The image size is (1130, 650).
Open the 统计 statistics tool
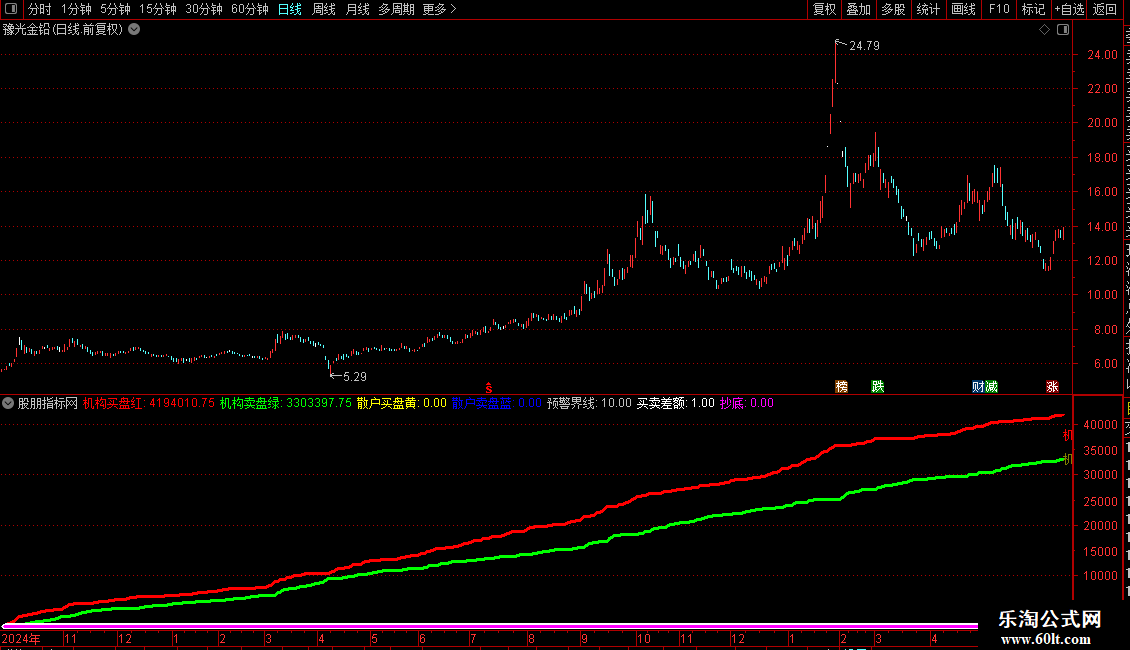coord(928,9)
